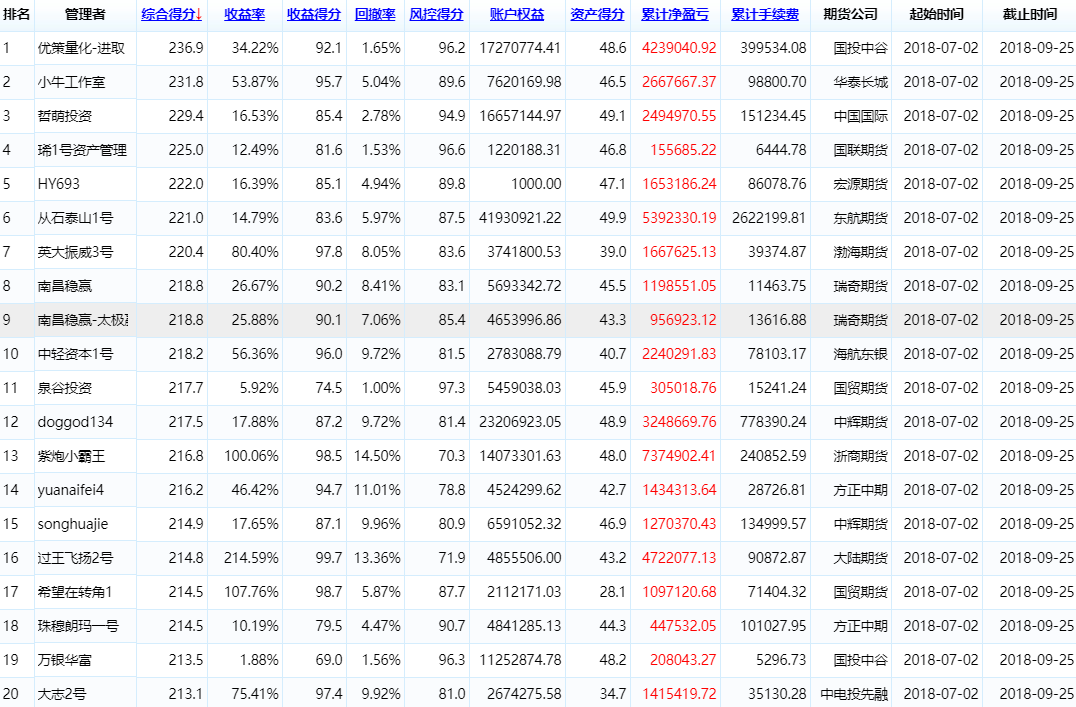Select manager doggod134
Screen dimensions: 1076x707
(x=75, y=422)
